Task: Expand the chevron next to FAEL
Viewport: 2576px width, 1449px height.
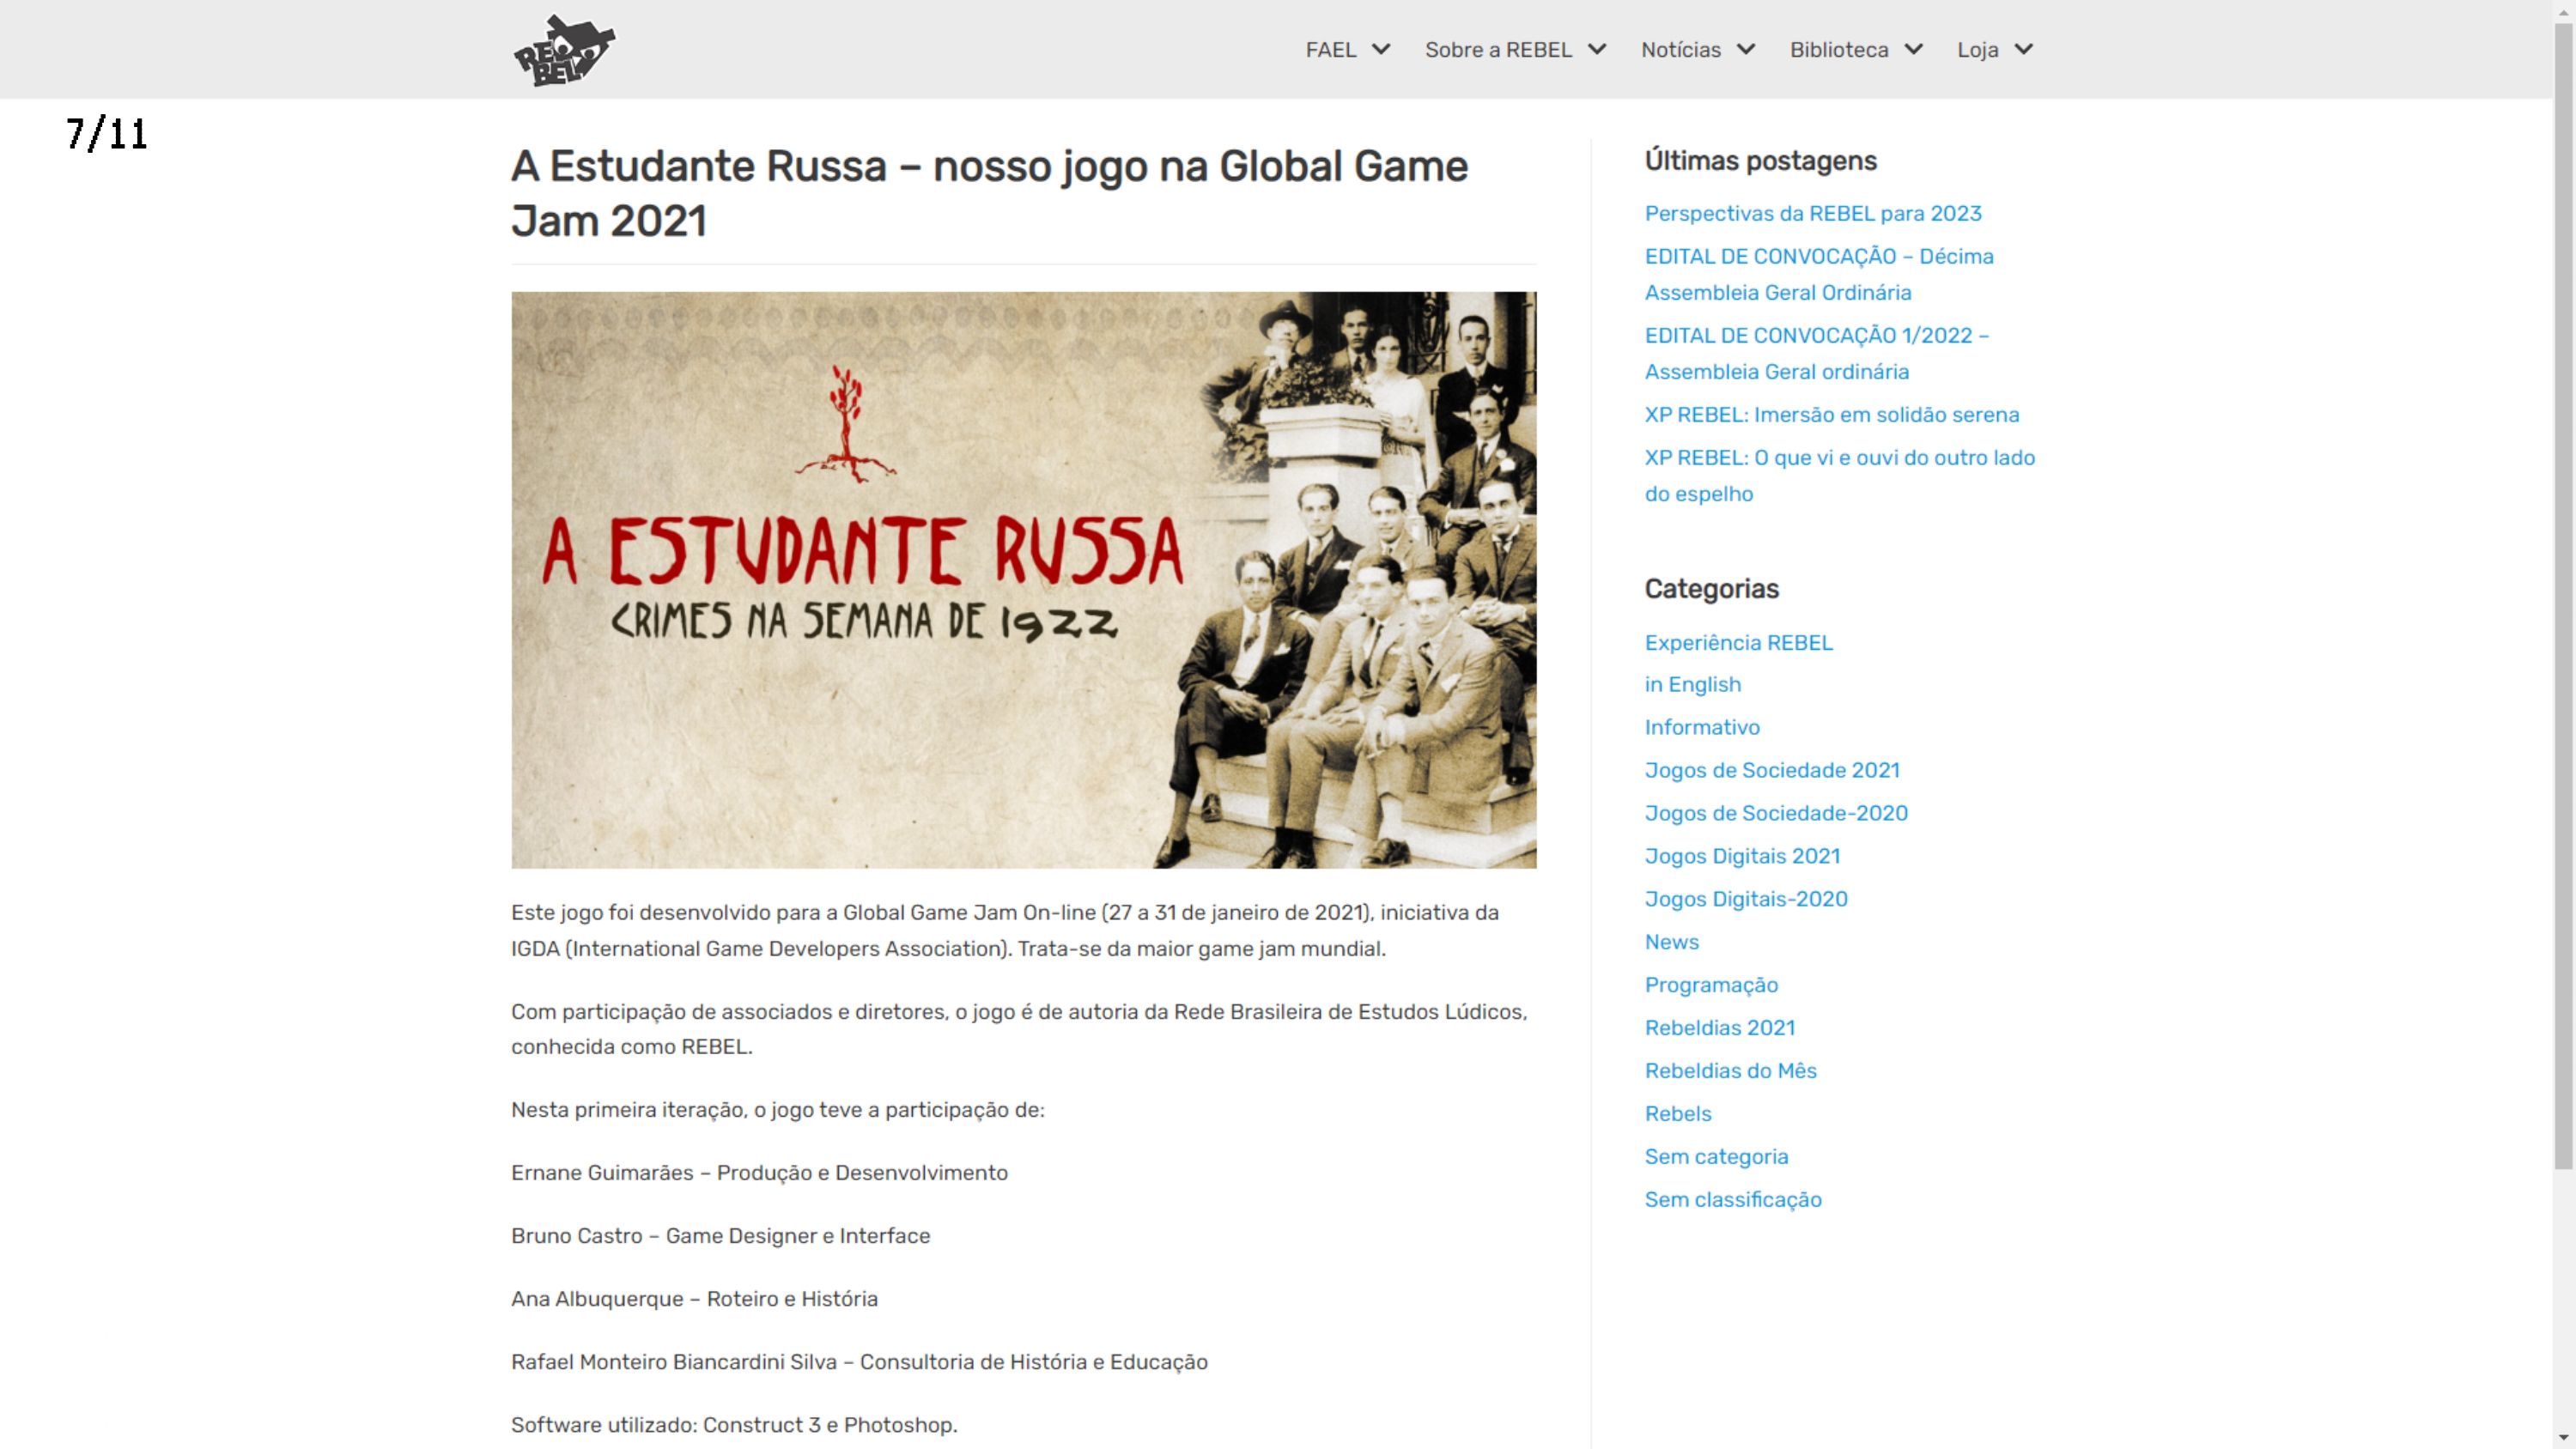Action: (x=1381, y=49)
